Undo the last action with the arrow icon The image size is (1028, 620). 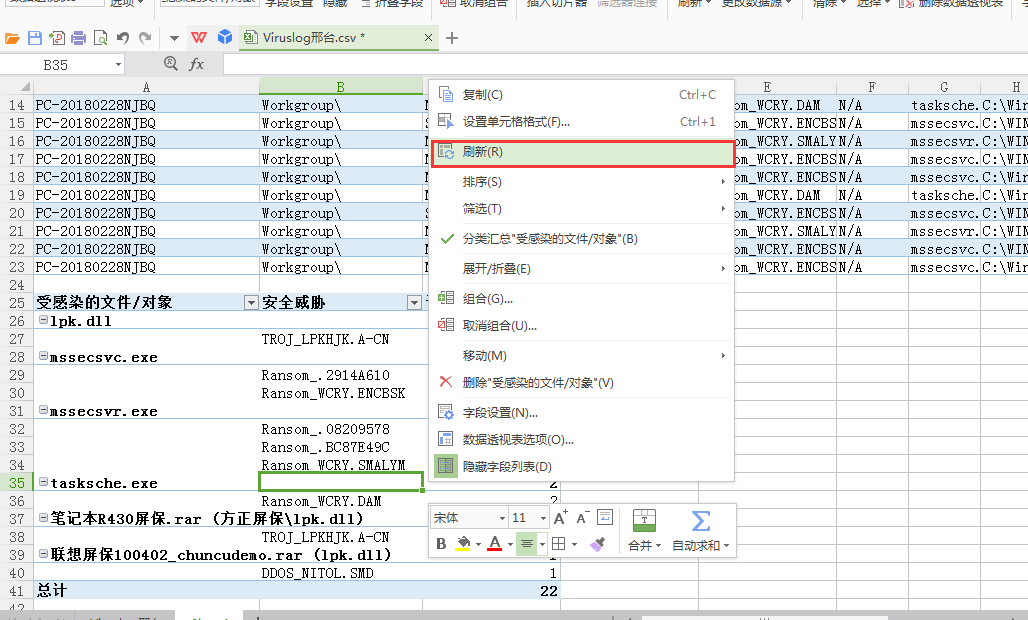(x=123, y=38)
